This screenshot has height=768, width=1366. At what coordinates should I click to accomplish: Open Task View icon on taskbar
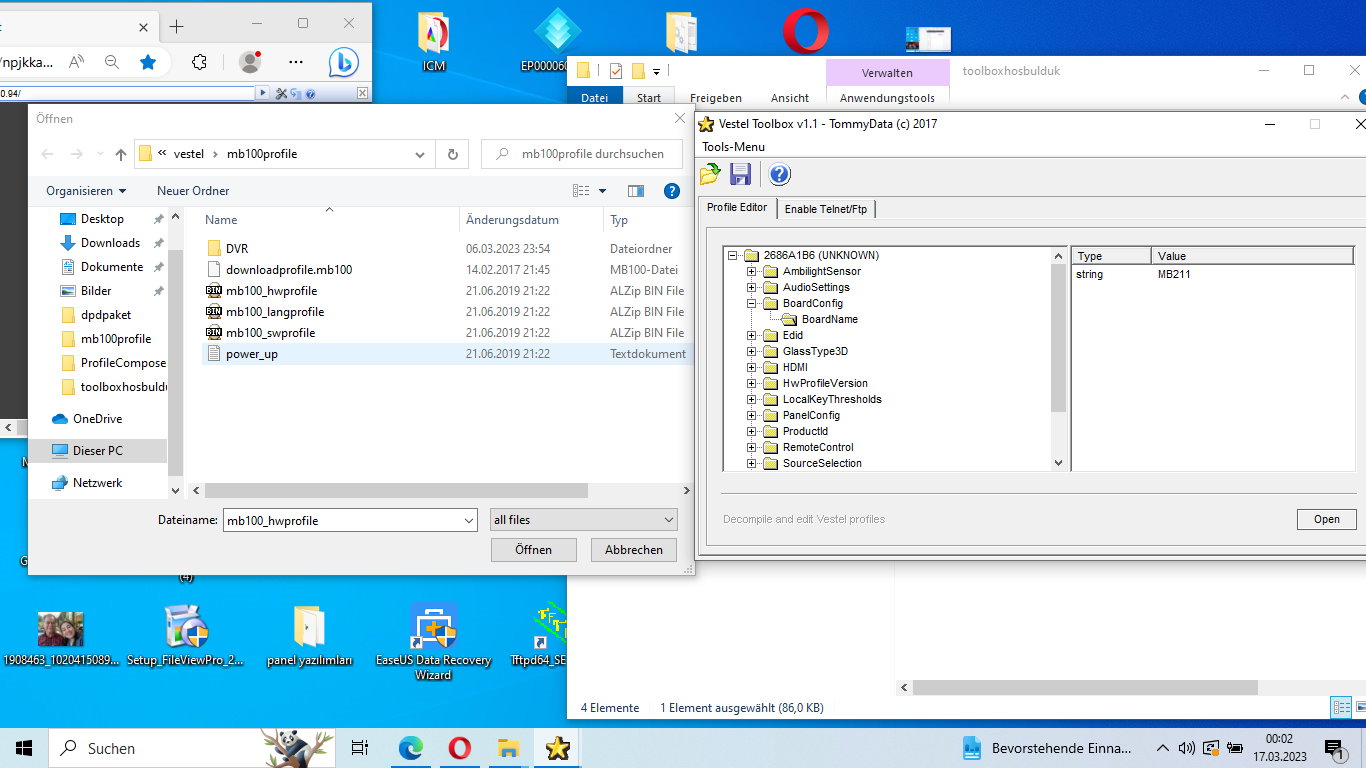(x=360, y=748)
